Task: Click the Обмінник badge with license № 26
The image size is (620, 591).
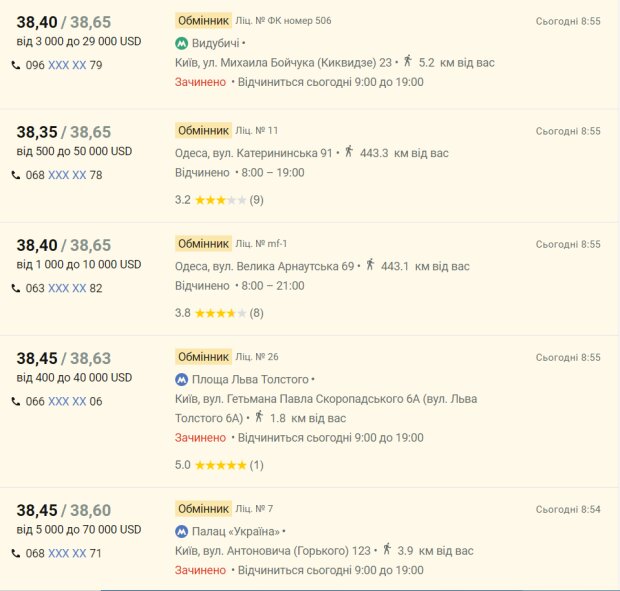Action: pos(203,357)
